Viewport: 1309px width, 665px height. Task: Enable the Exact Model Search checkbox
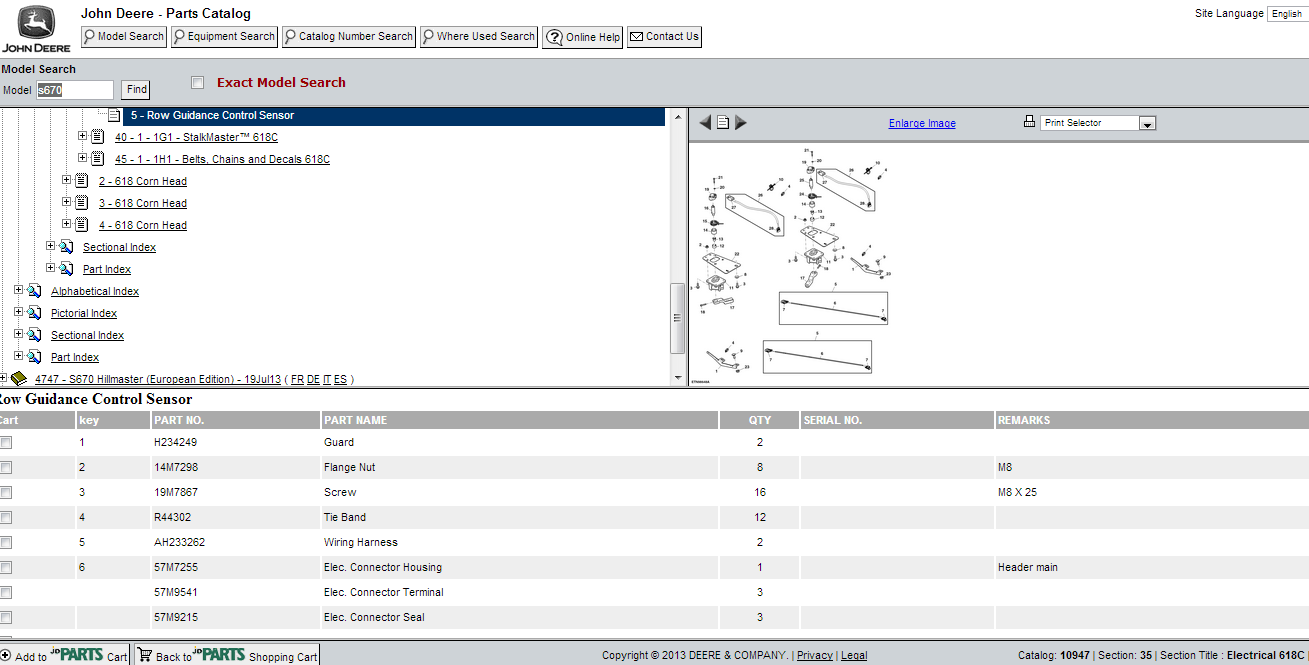198,83
